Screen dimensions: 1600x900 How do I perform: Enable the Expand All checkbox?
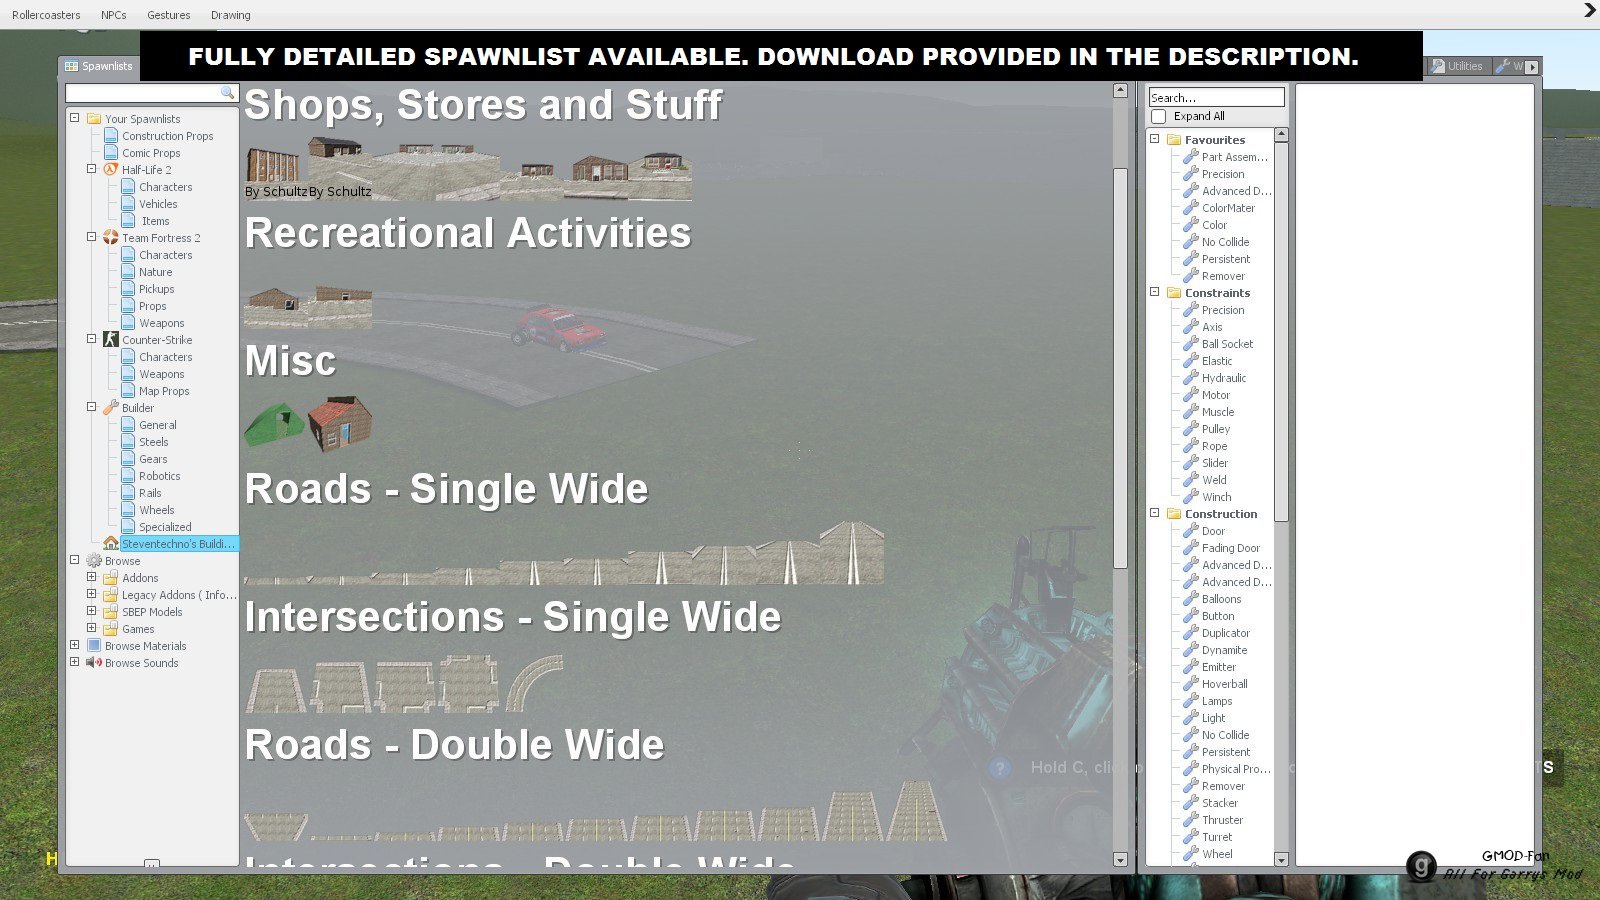pos(1159,116)
